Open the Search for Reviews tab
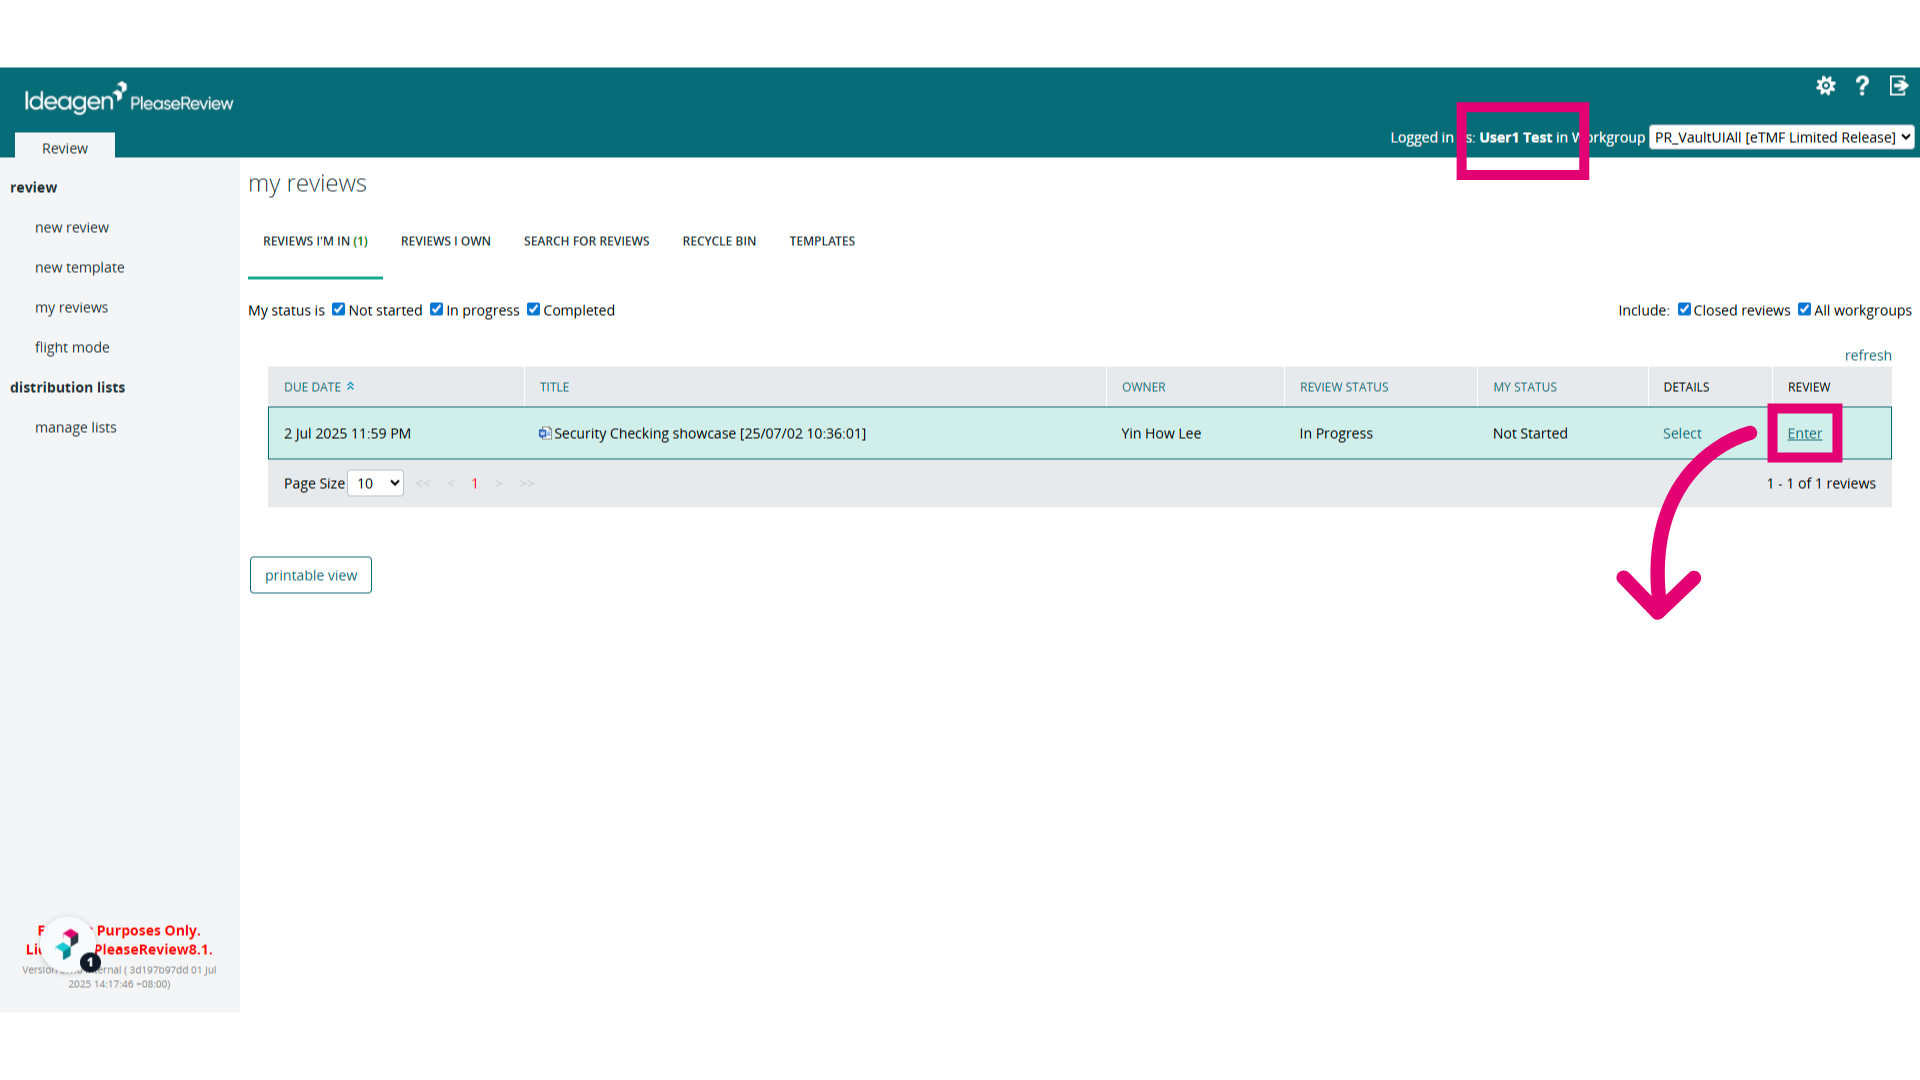The image size is (1920, 1080). click(x=587, y=241)
